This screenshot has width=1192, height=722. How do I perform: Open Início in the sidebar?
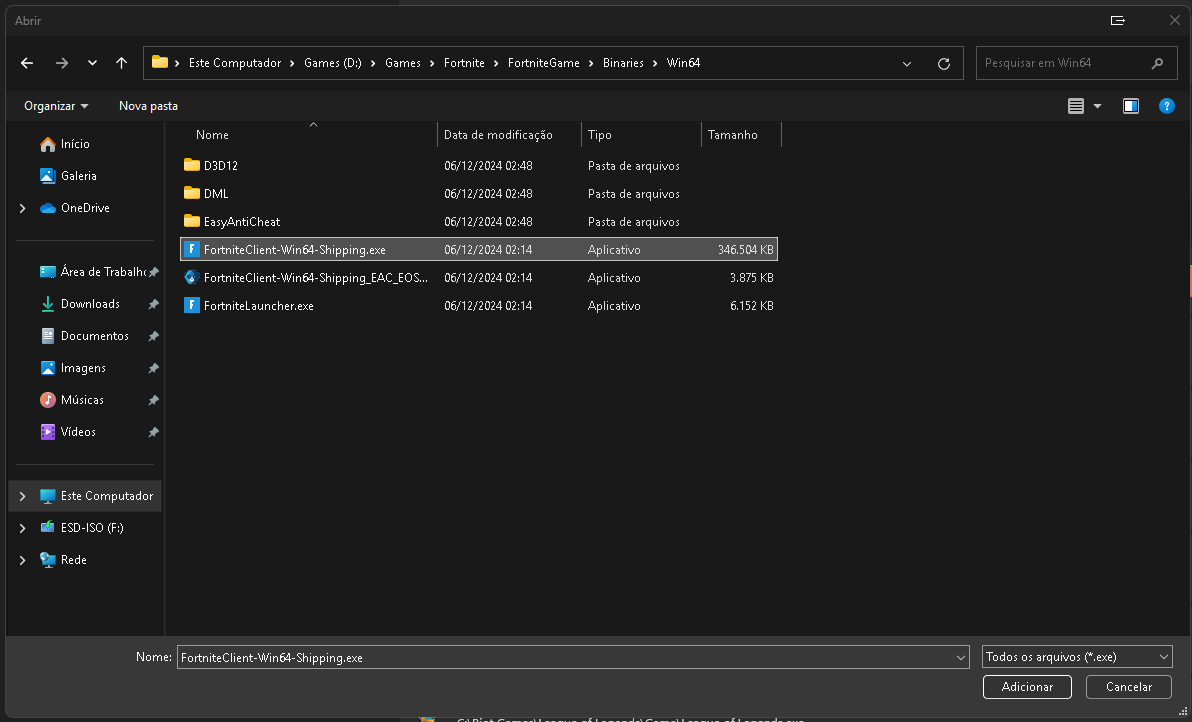point(75,144)
